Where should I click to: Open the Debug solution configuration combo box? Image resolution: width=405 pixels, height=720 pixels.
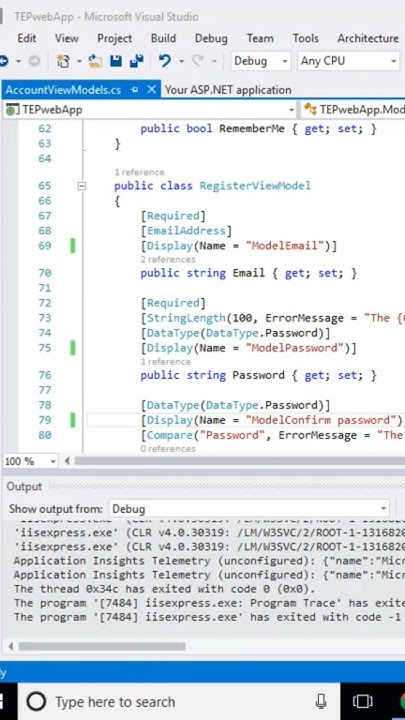click(260, 61)
